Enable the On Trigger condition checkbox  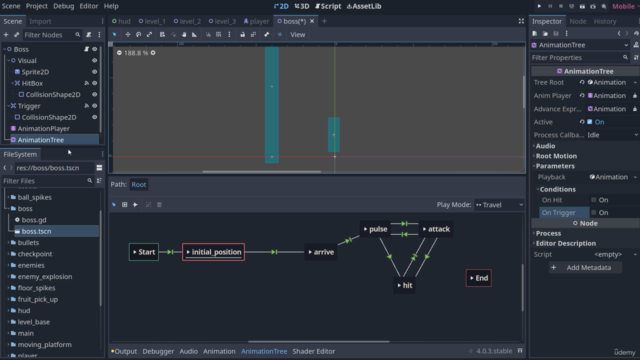[593, 212]
